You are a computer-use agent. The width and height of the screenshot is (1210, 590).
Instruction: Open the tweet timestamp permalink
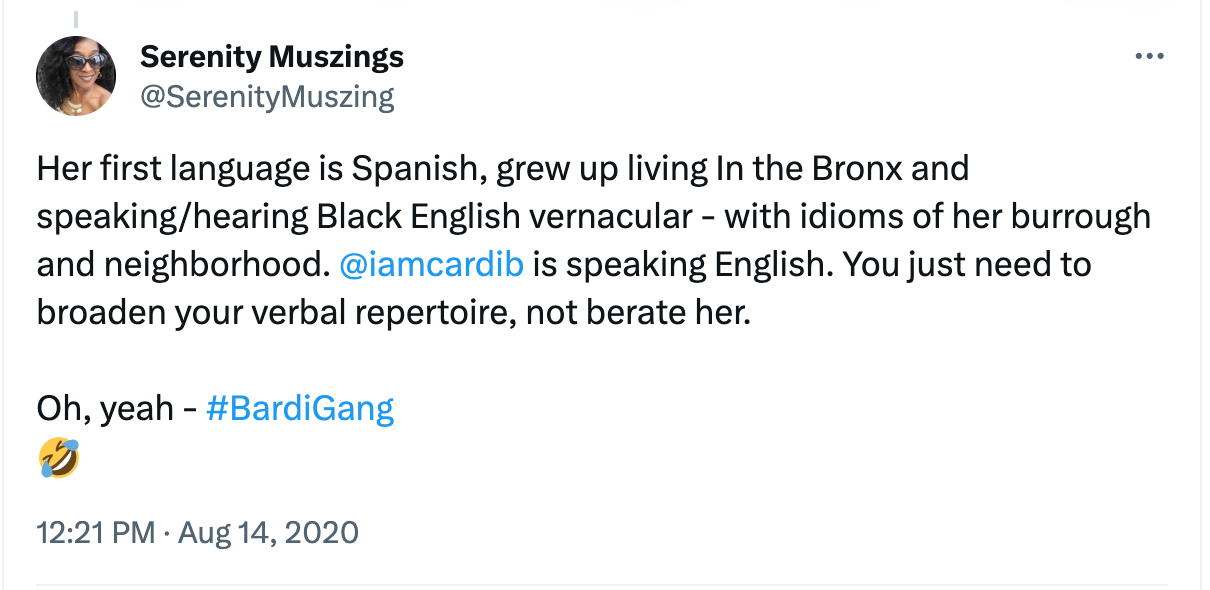coord(196,532)
